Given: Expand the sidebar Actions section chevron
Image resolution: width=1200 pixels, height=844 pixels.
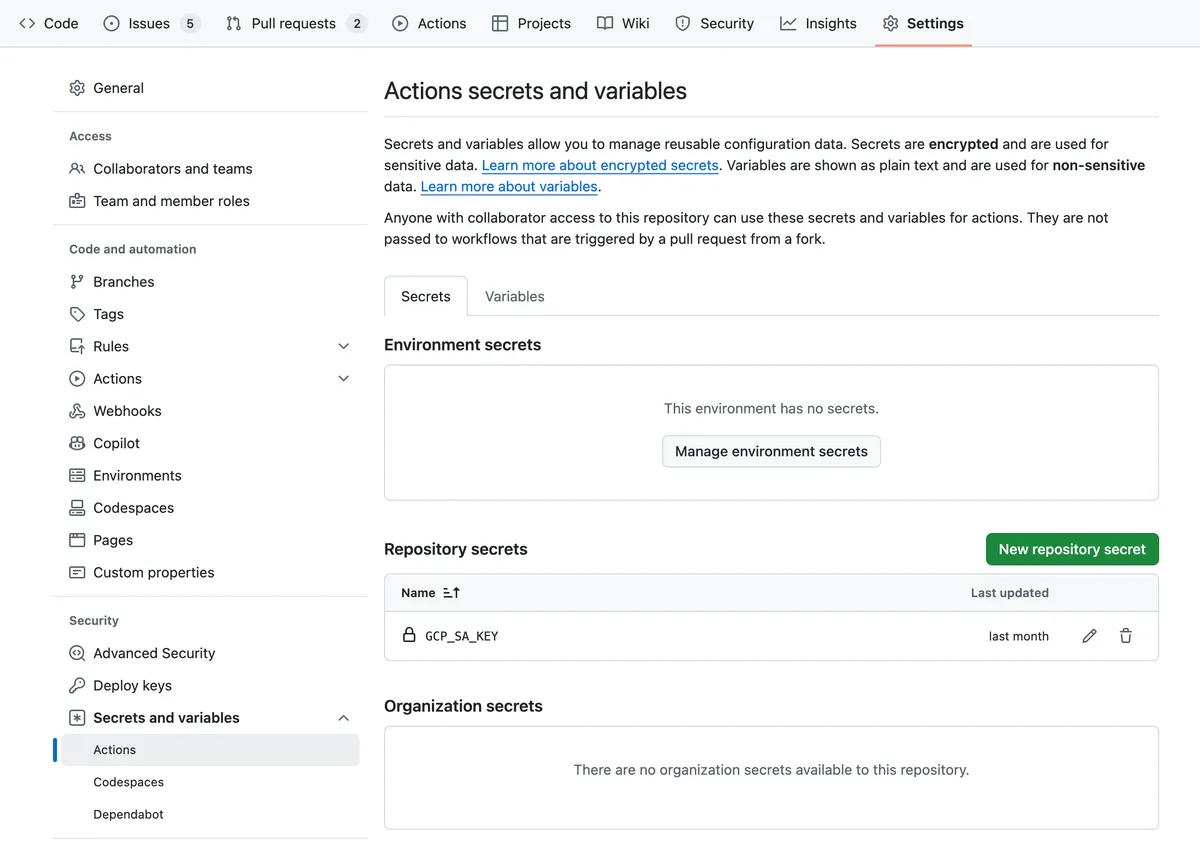Looking at the screenshot, I should point(344,379).
